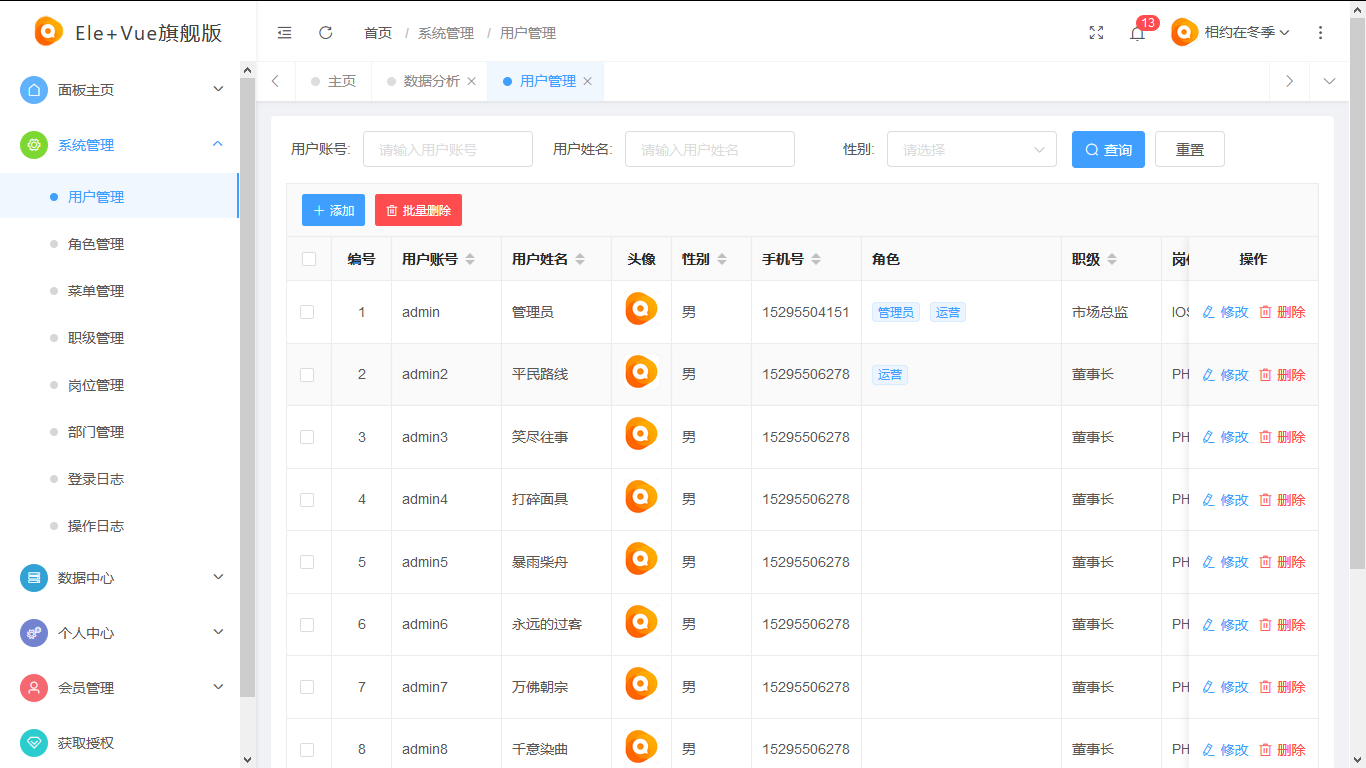The width and height of the screenshot is (1366, 768).
Task: Open the tab options dropdown chevron
Action: point(1329,81)
